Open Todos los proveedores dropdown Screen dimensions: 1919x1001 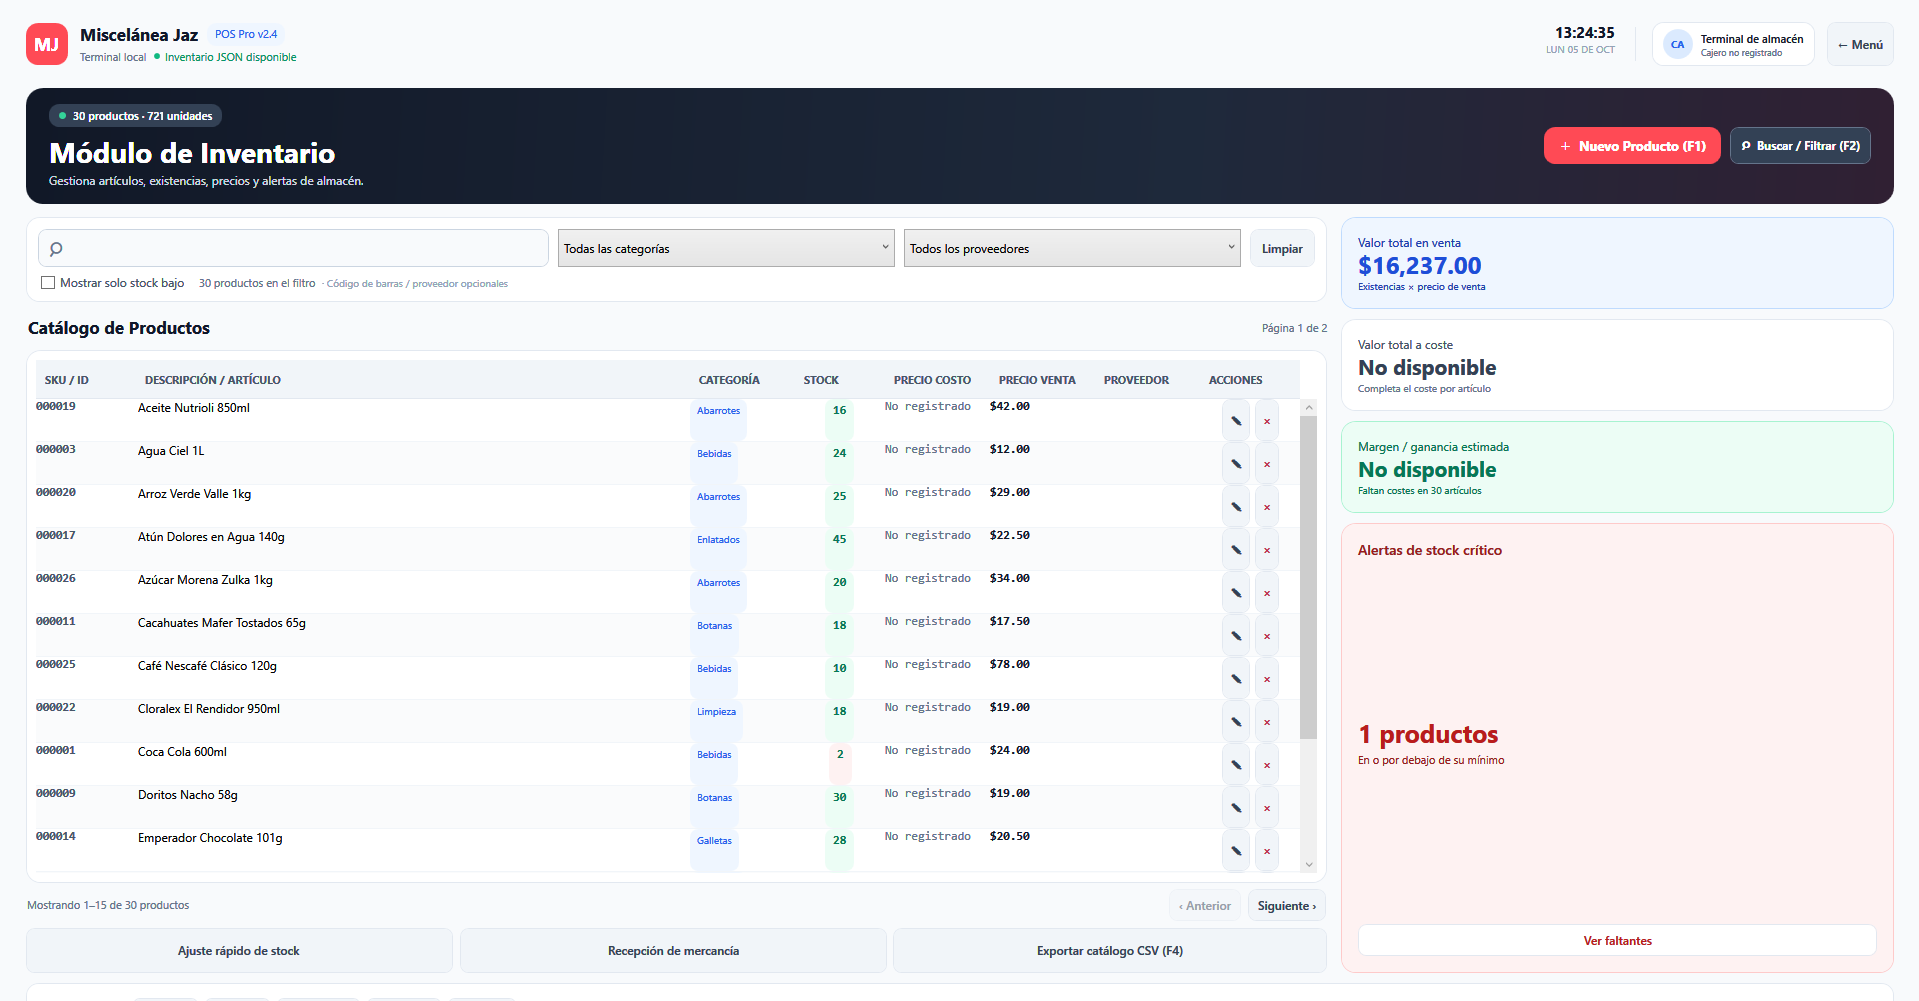tap(1072, 248)
